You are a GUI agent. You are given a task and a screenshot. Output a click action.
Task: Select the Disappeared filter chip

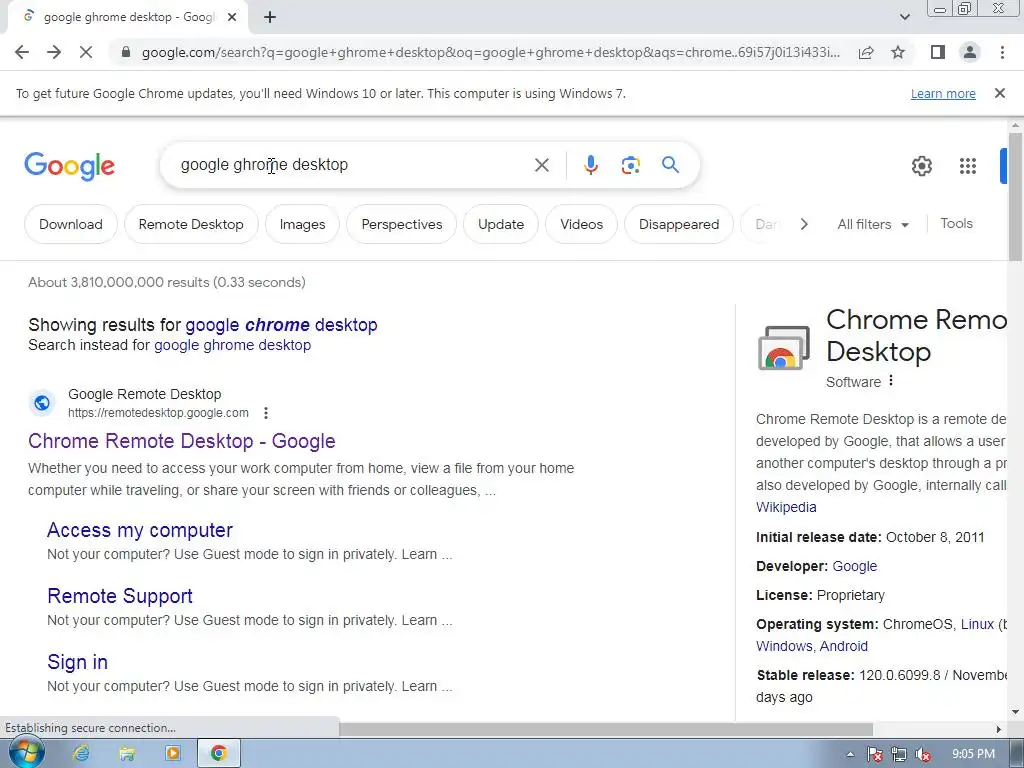click(x=679, y=224)
